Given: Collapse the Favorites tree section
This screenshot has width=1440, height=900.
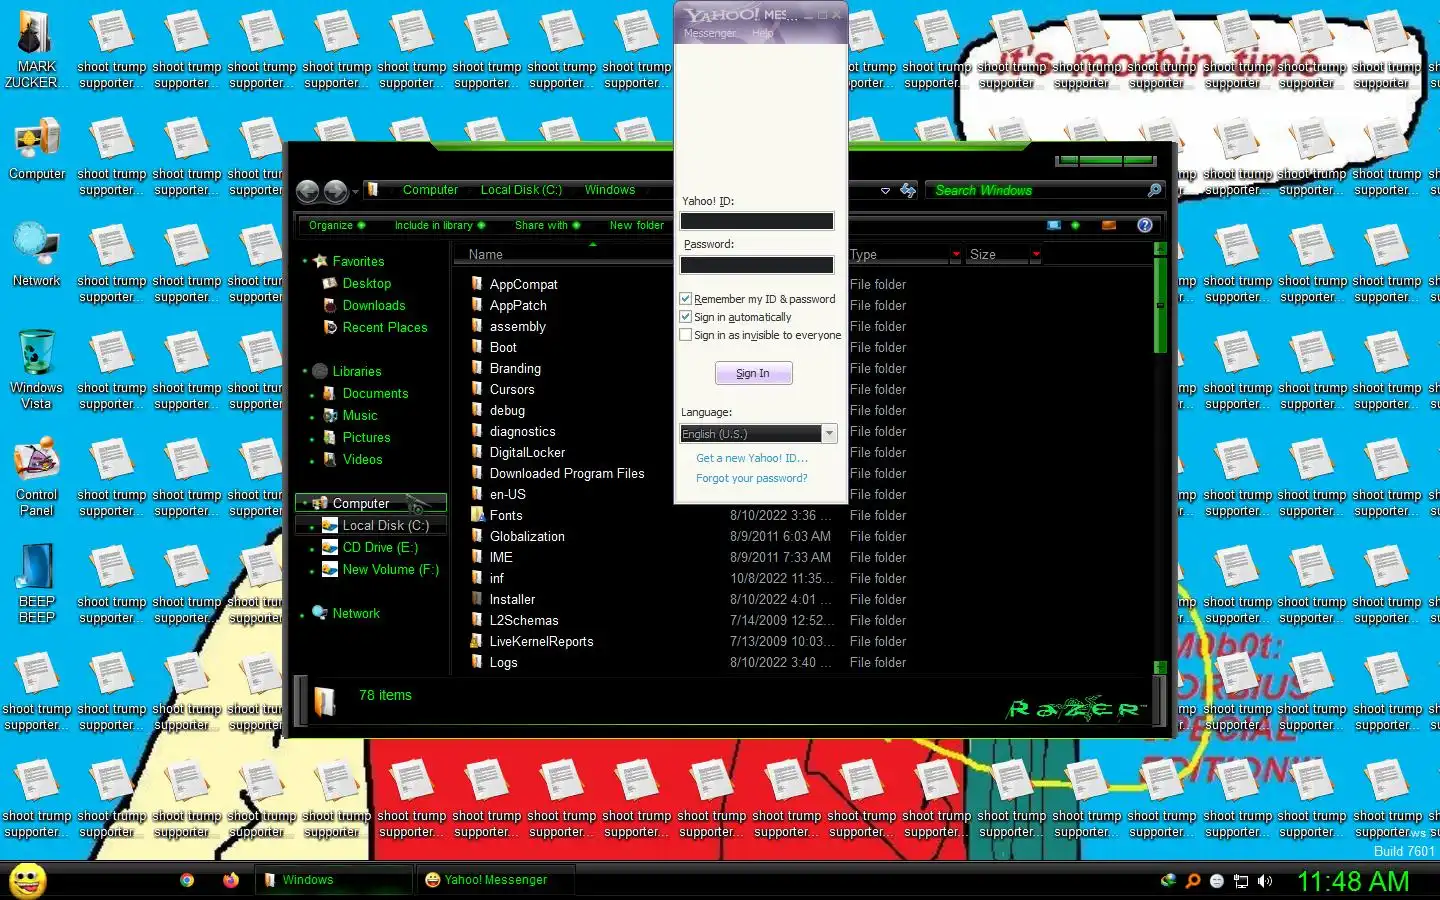Looking at the screenshot, I should tap(305, 261).
